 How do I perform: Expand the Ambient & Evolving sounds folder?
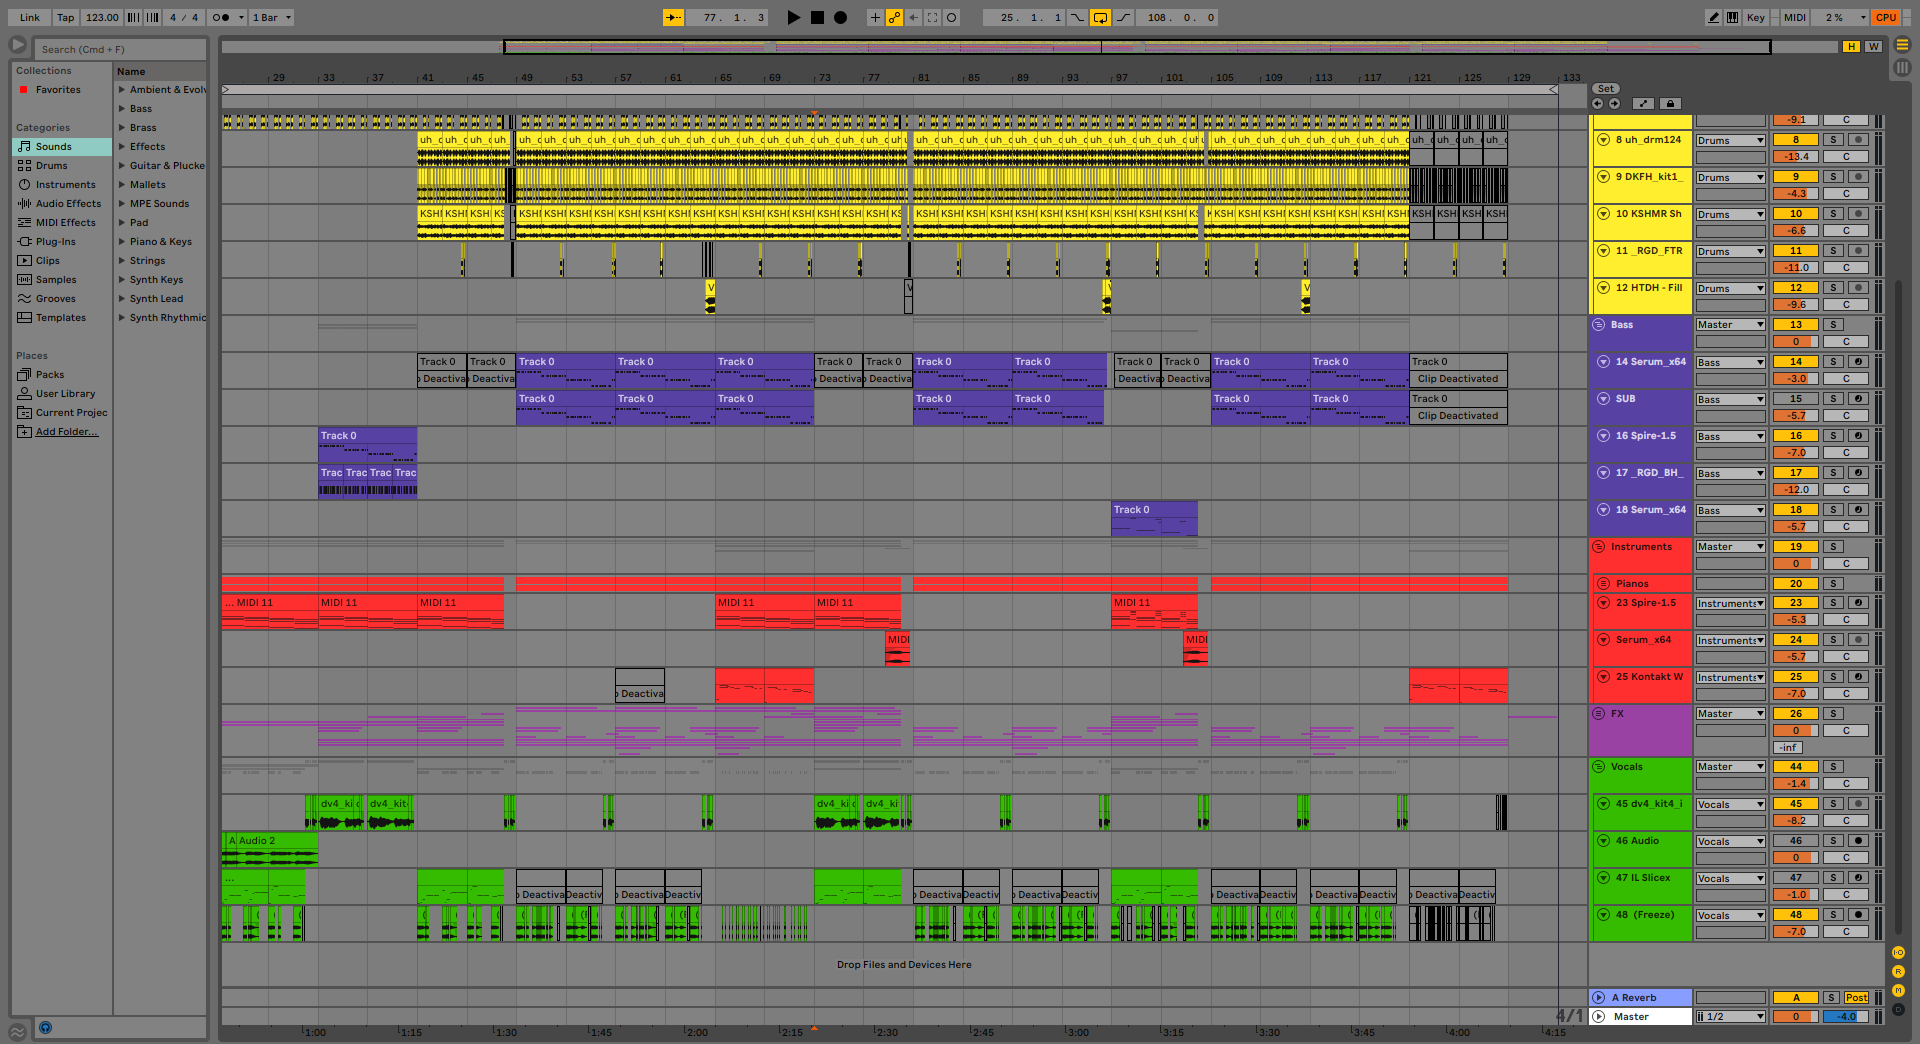pos(122,90)
